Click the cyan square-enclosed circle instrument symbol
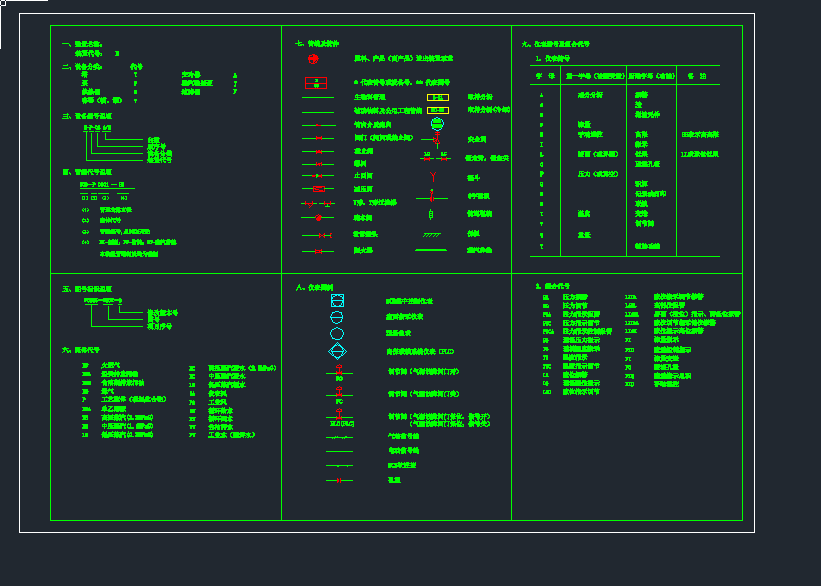Screen dimensions: 821x586 (337, 299)
